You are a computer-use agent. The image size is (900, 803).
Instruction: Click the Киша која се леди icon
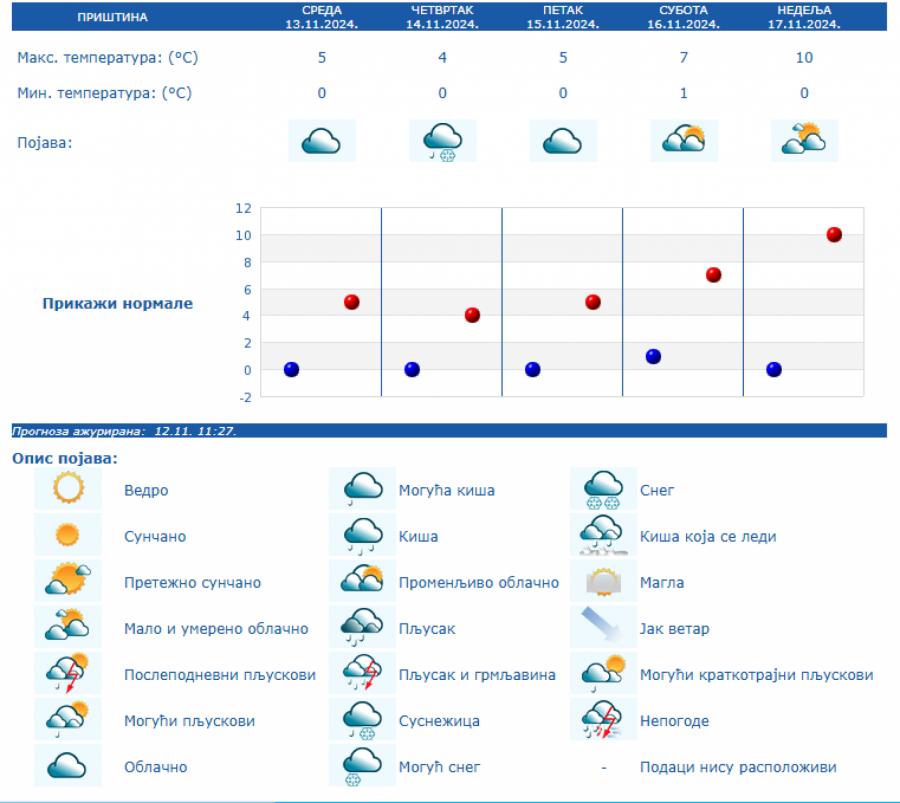[603, 536]
